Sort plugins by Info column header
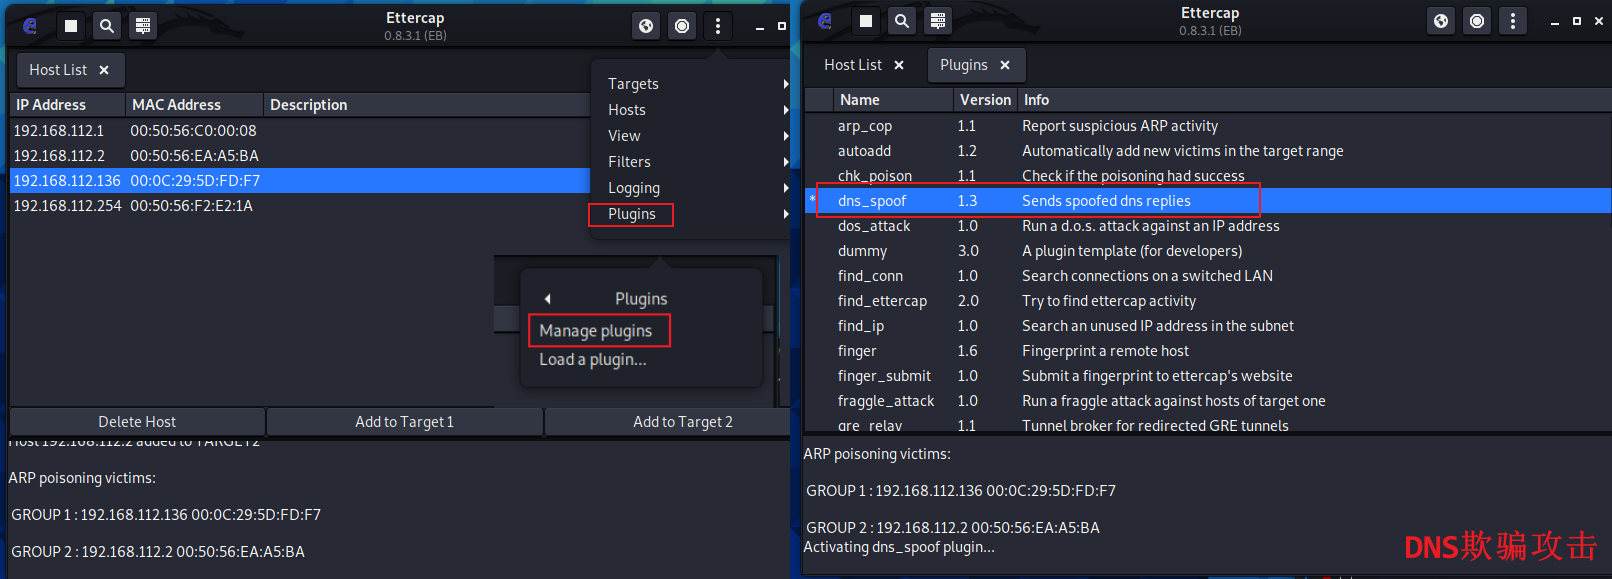This screenshot has width=1612, height=579. 1314,100
